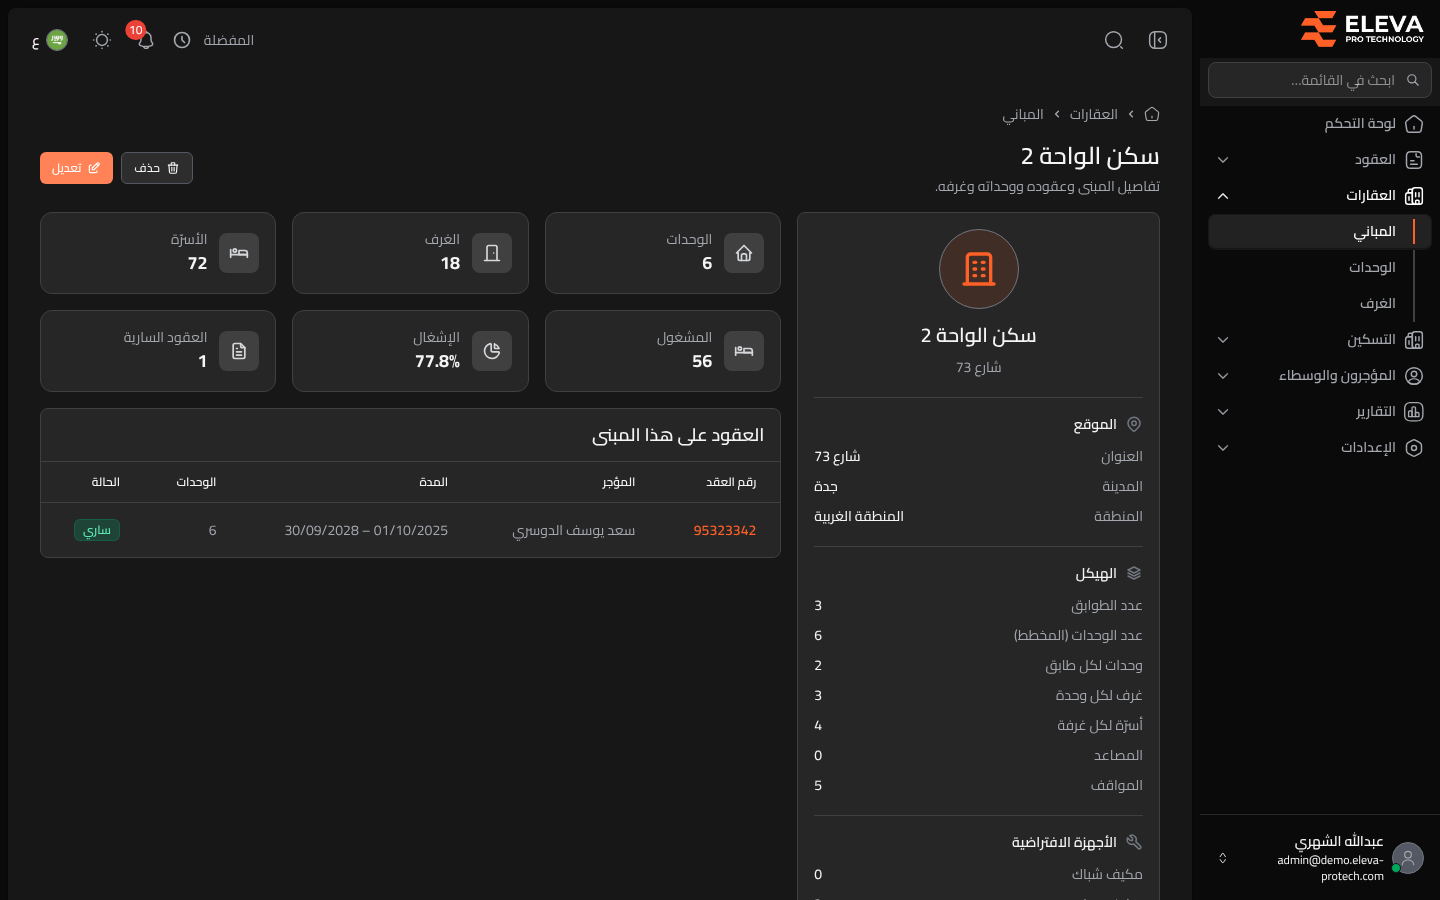Viewport: 1440px width, 900px height.
Task: Expand the التسكين sidebar menu chevron
Action: [1223, 340]
